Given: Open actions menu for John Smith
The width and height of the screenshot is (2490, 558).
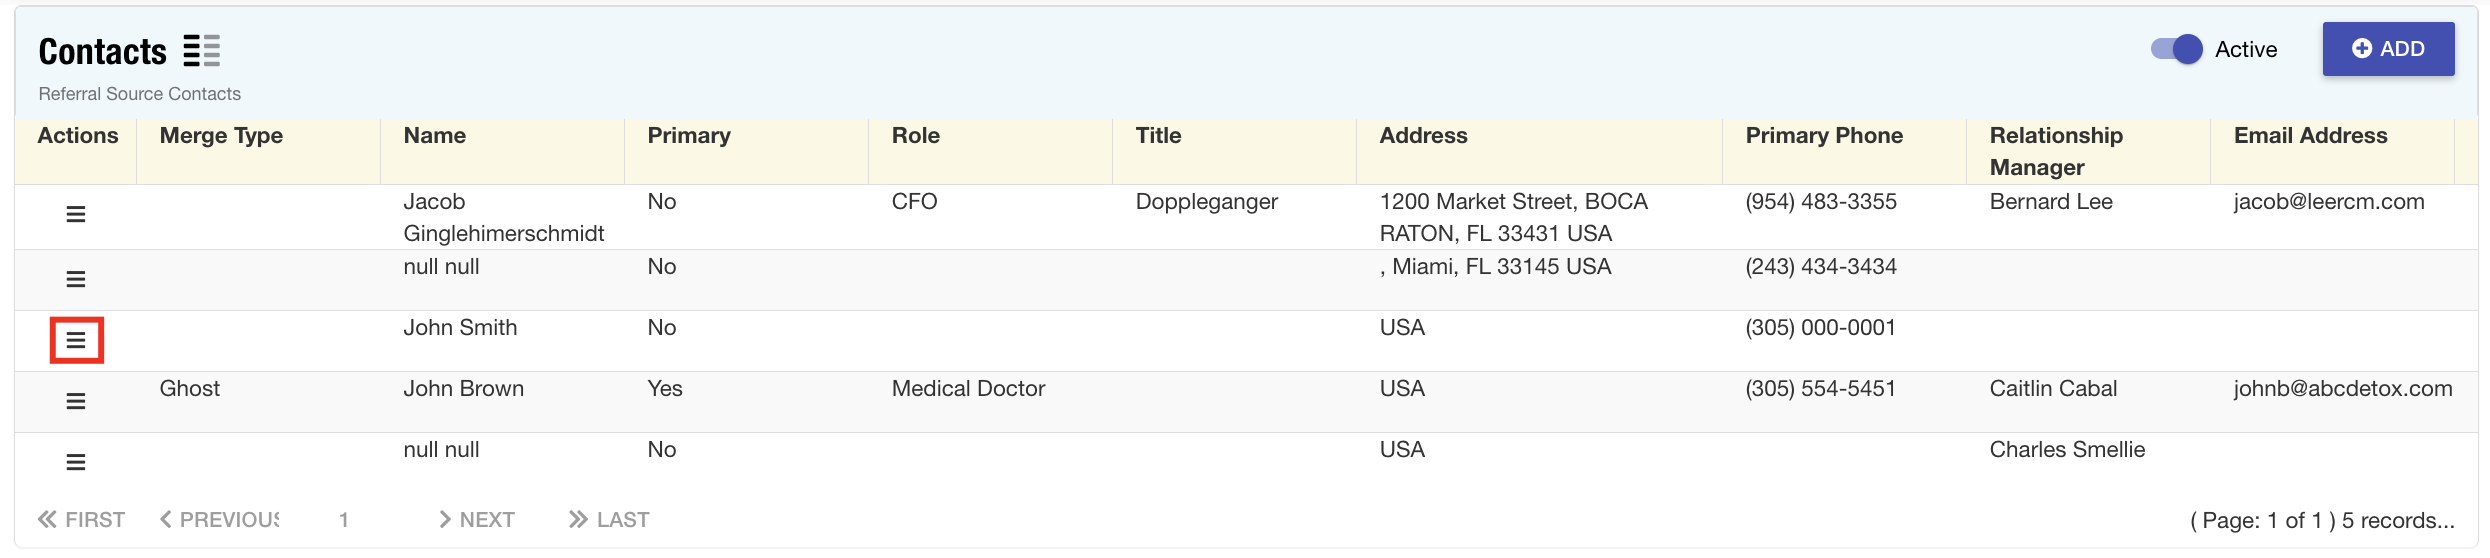Looking at the screenshot, I should click(x=76, y=341).
